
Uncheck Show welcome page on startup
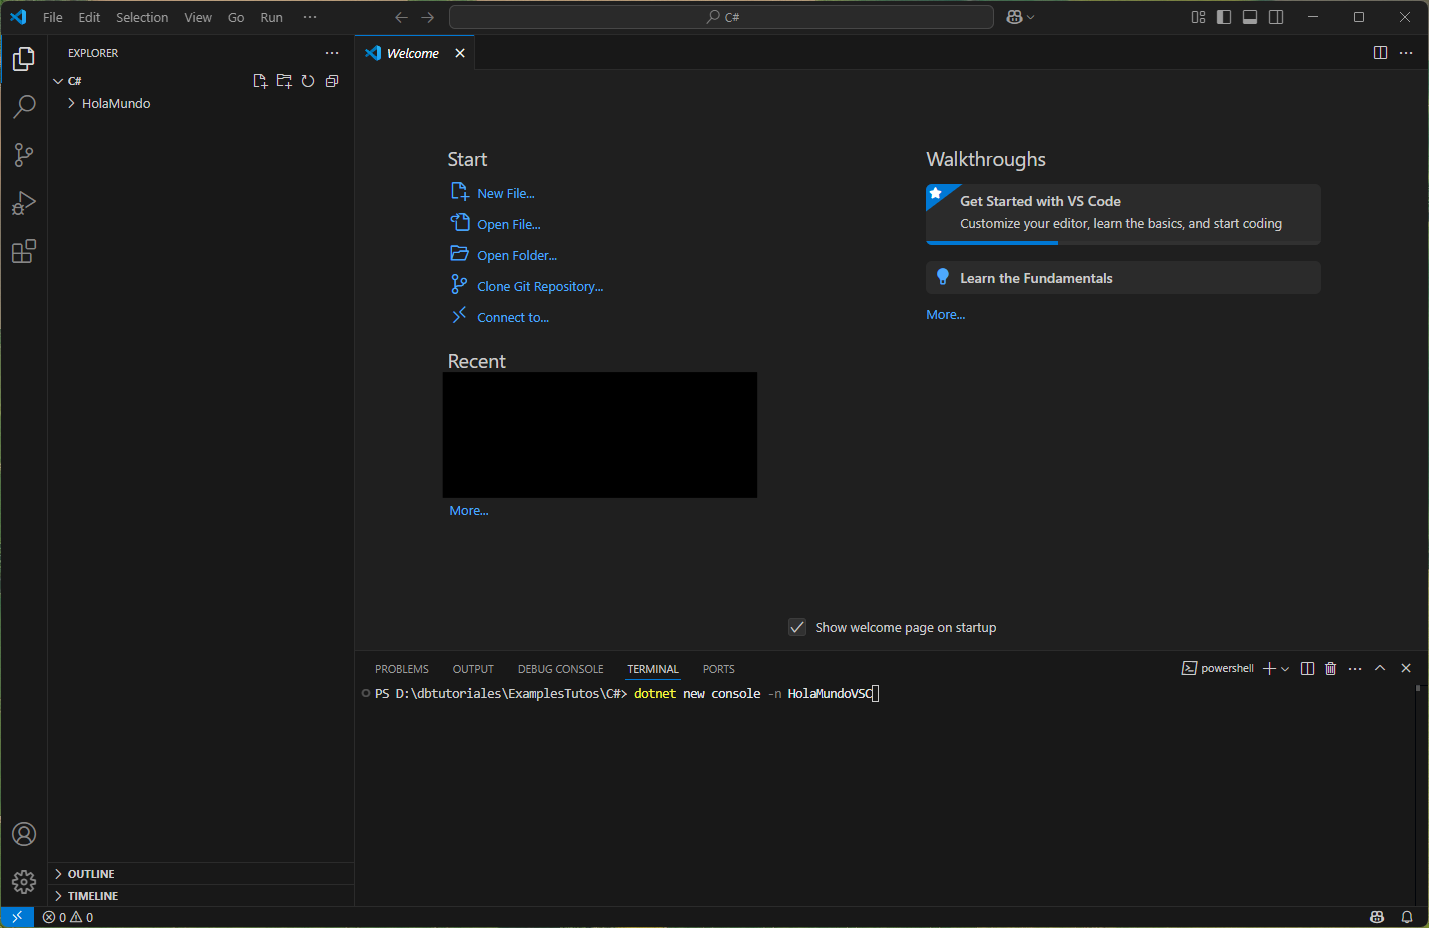(797, 627)
